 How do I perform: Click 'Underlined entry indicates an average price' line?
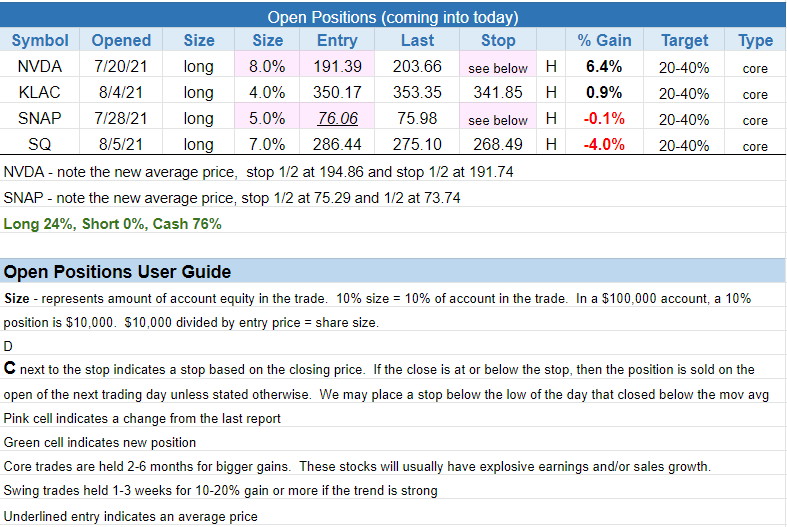(x=130, y=516)
